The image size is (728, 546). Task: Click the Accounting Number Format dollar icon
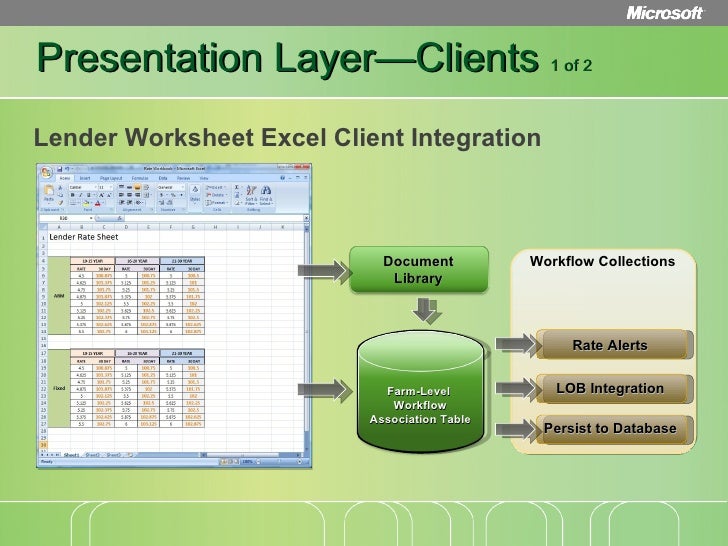tap(162, 195)
